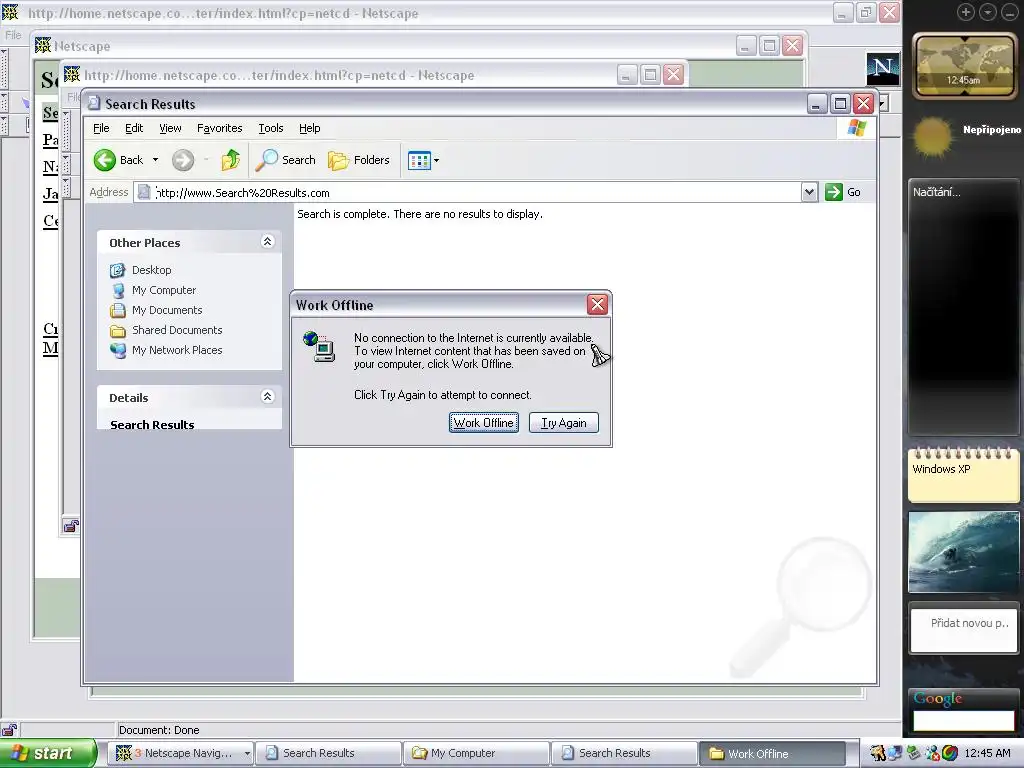1024x768 pixels.
Task: Select the Work Offline taskbar button
Action: point(772,753)
